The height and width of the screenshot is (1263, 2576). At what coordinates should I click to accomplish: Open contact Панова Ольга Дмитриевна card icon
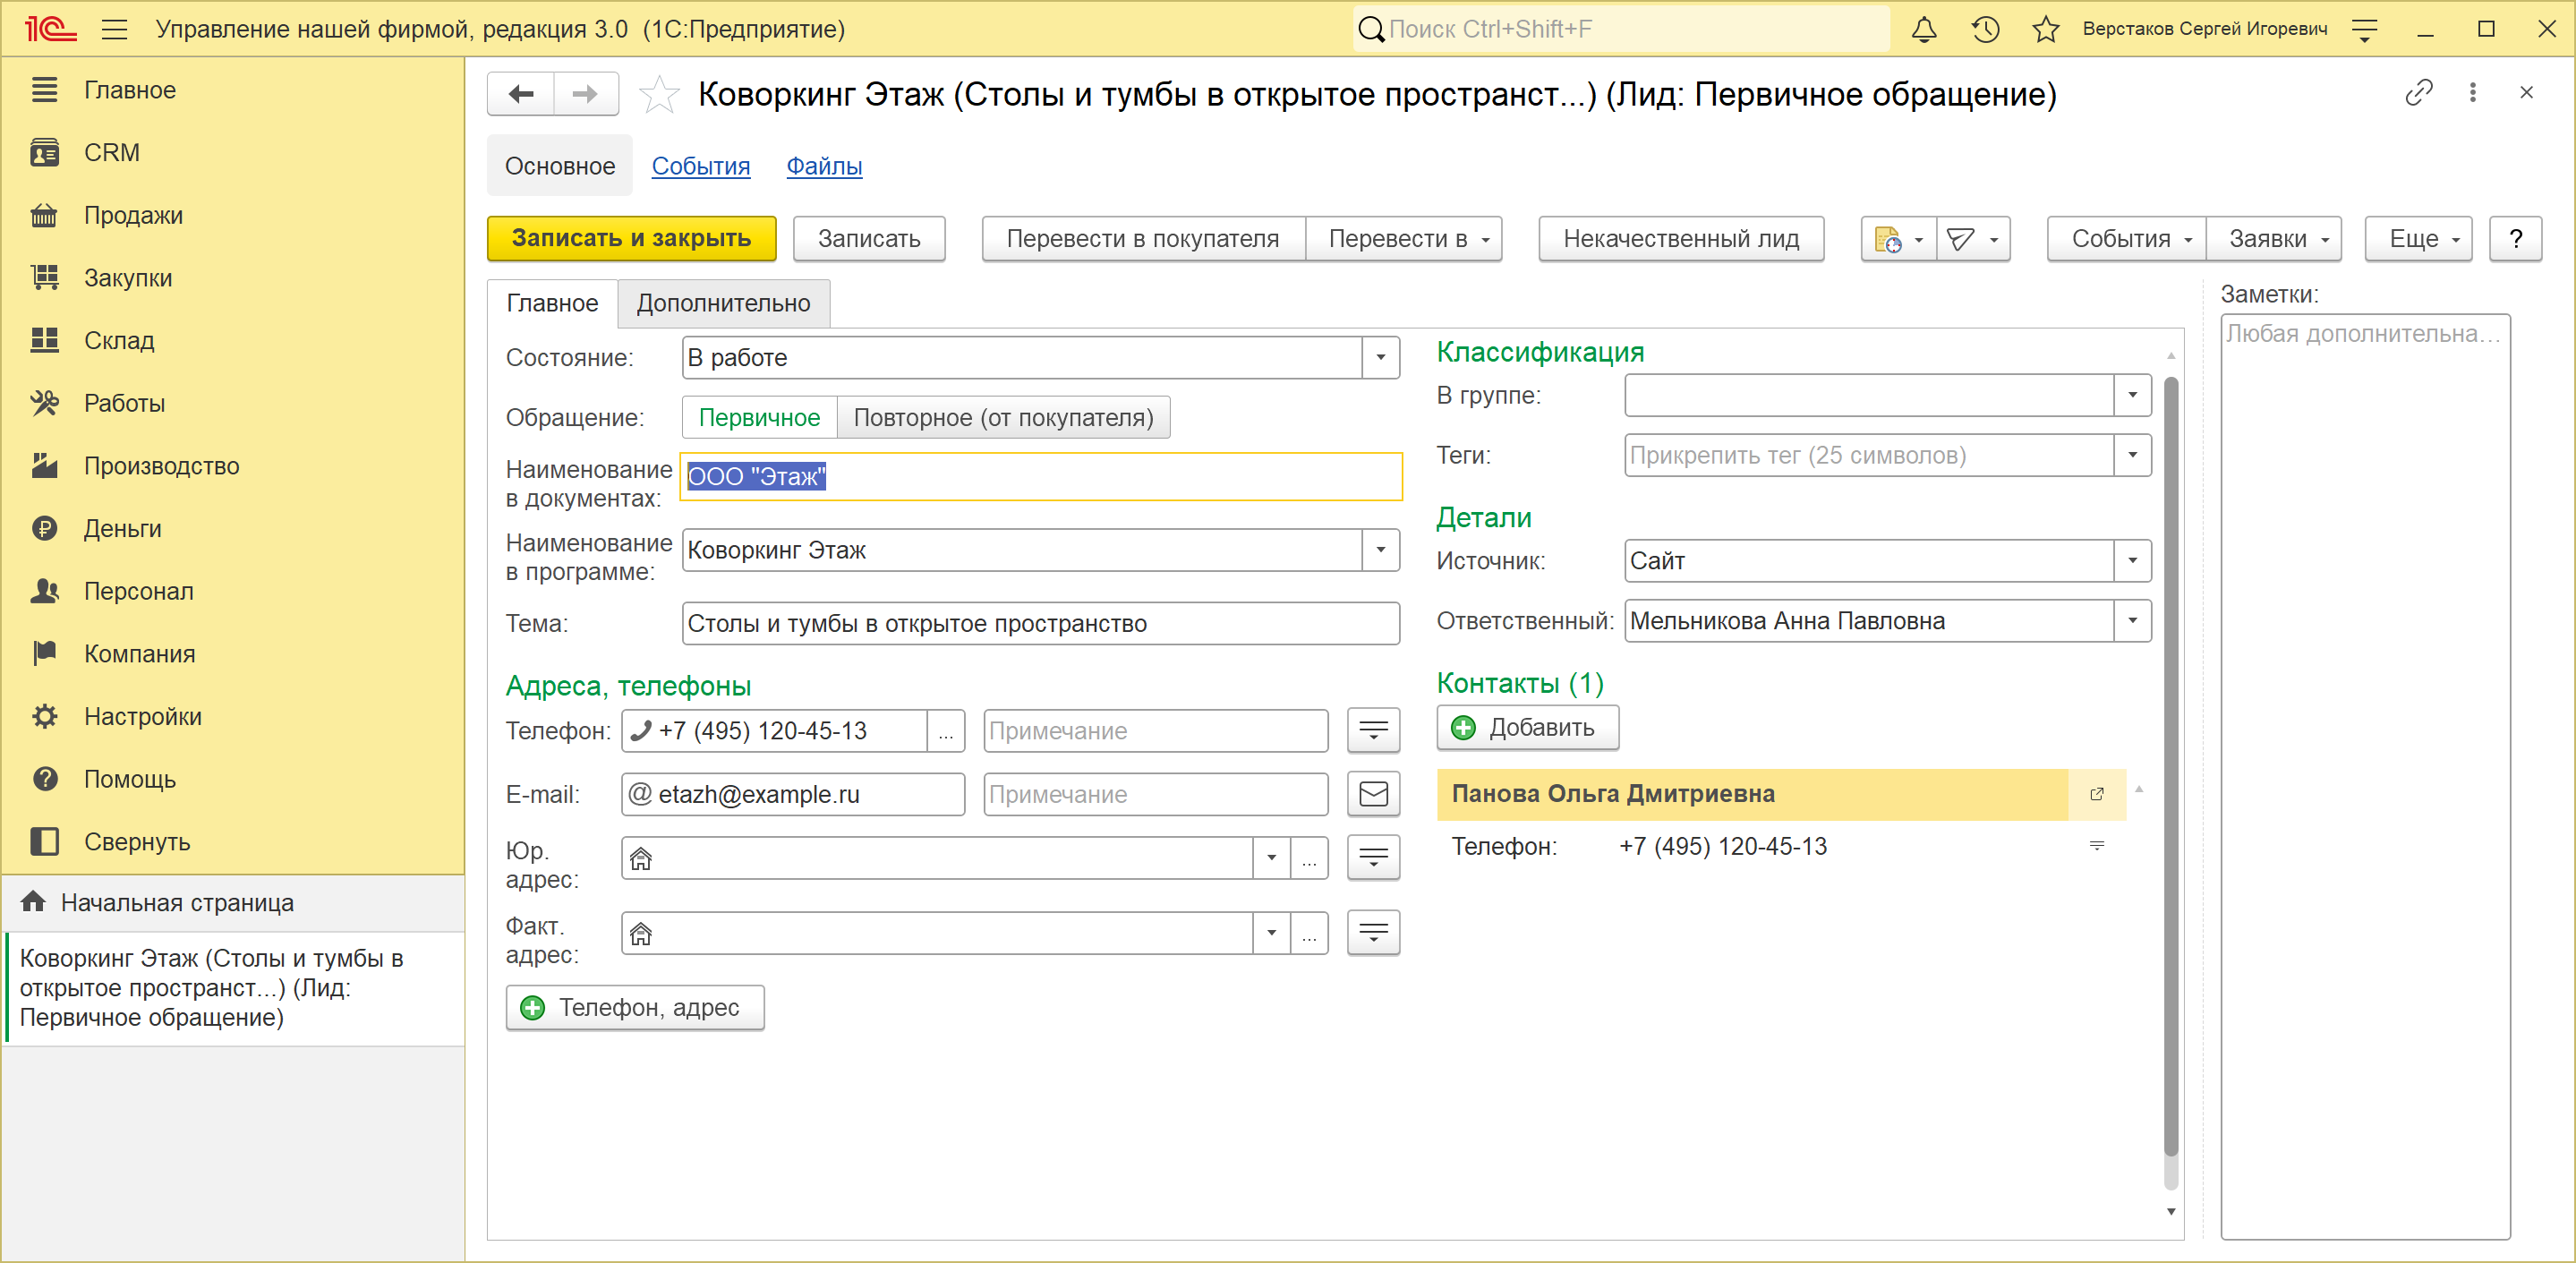[2097, 794]
